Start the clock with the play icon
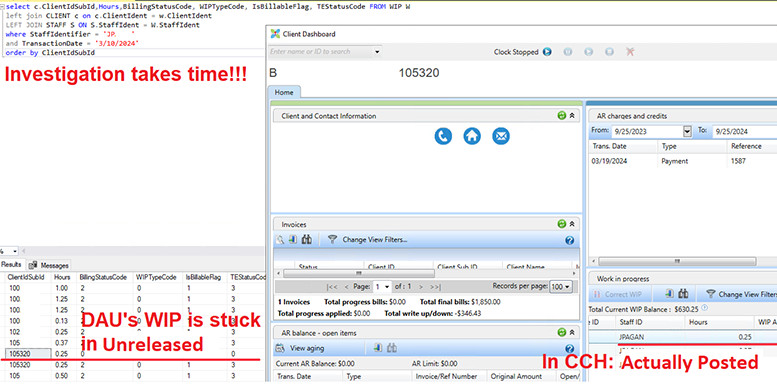 [547, 52]
